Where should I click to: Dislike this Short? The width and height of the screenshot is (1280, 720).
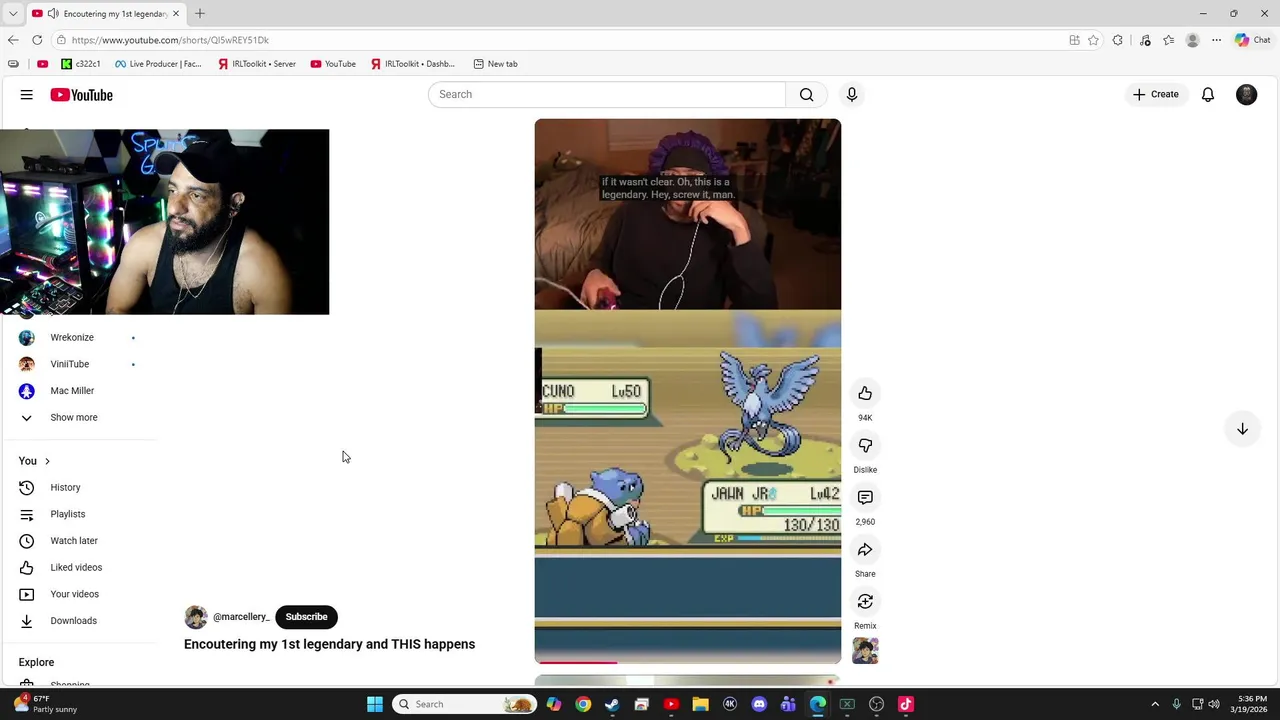tap(865, 445)
